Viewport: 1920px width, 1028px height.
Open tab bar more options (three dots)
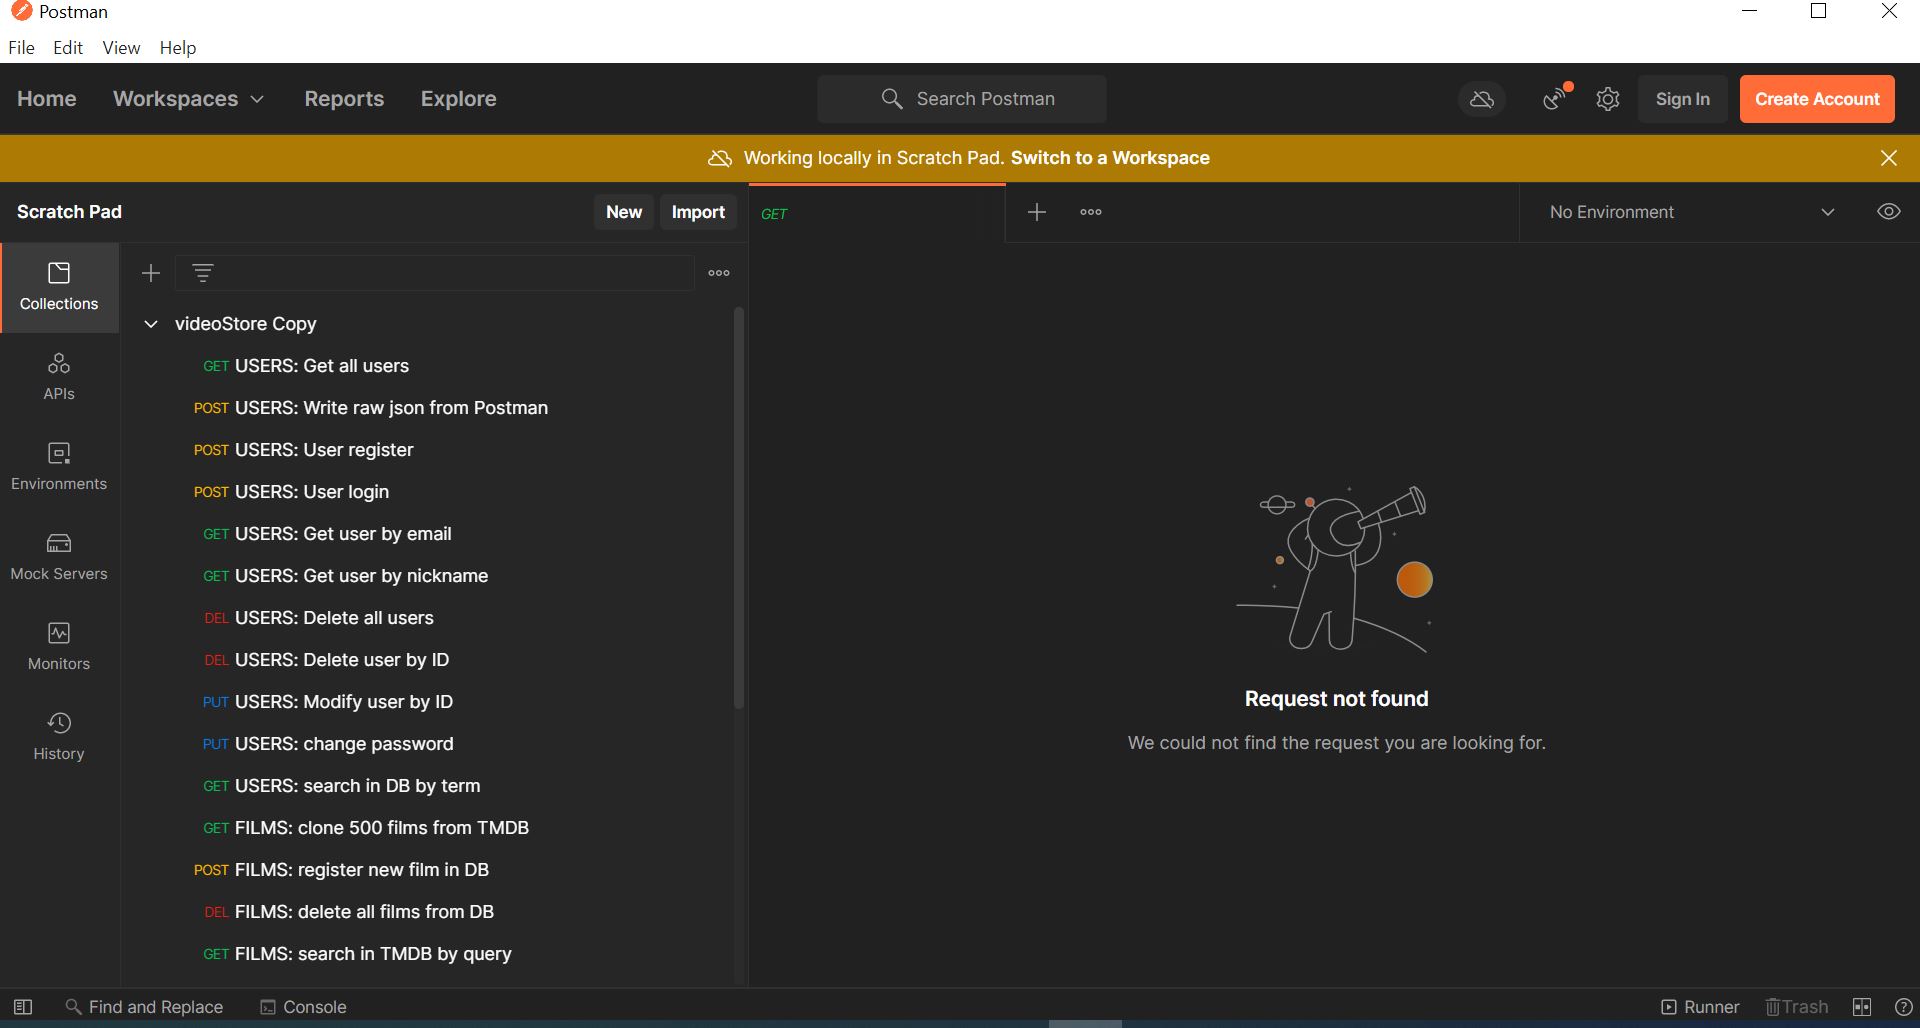click(x=1091, y=212)
